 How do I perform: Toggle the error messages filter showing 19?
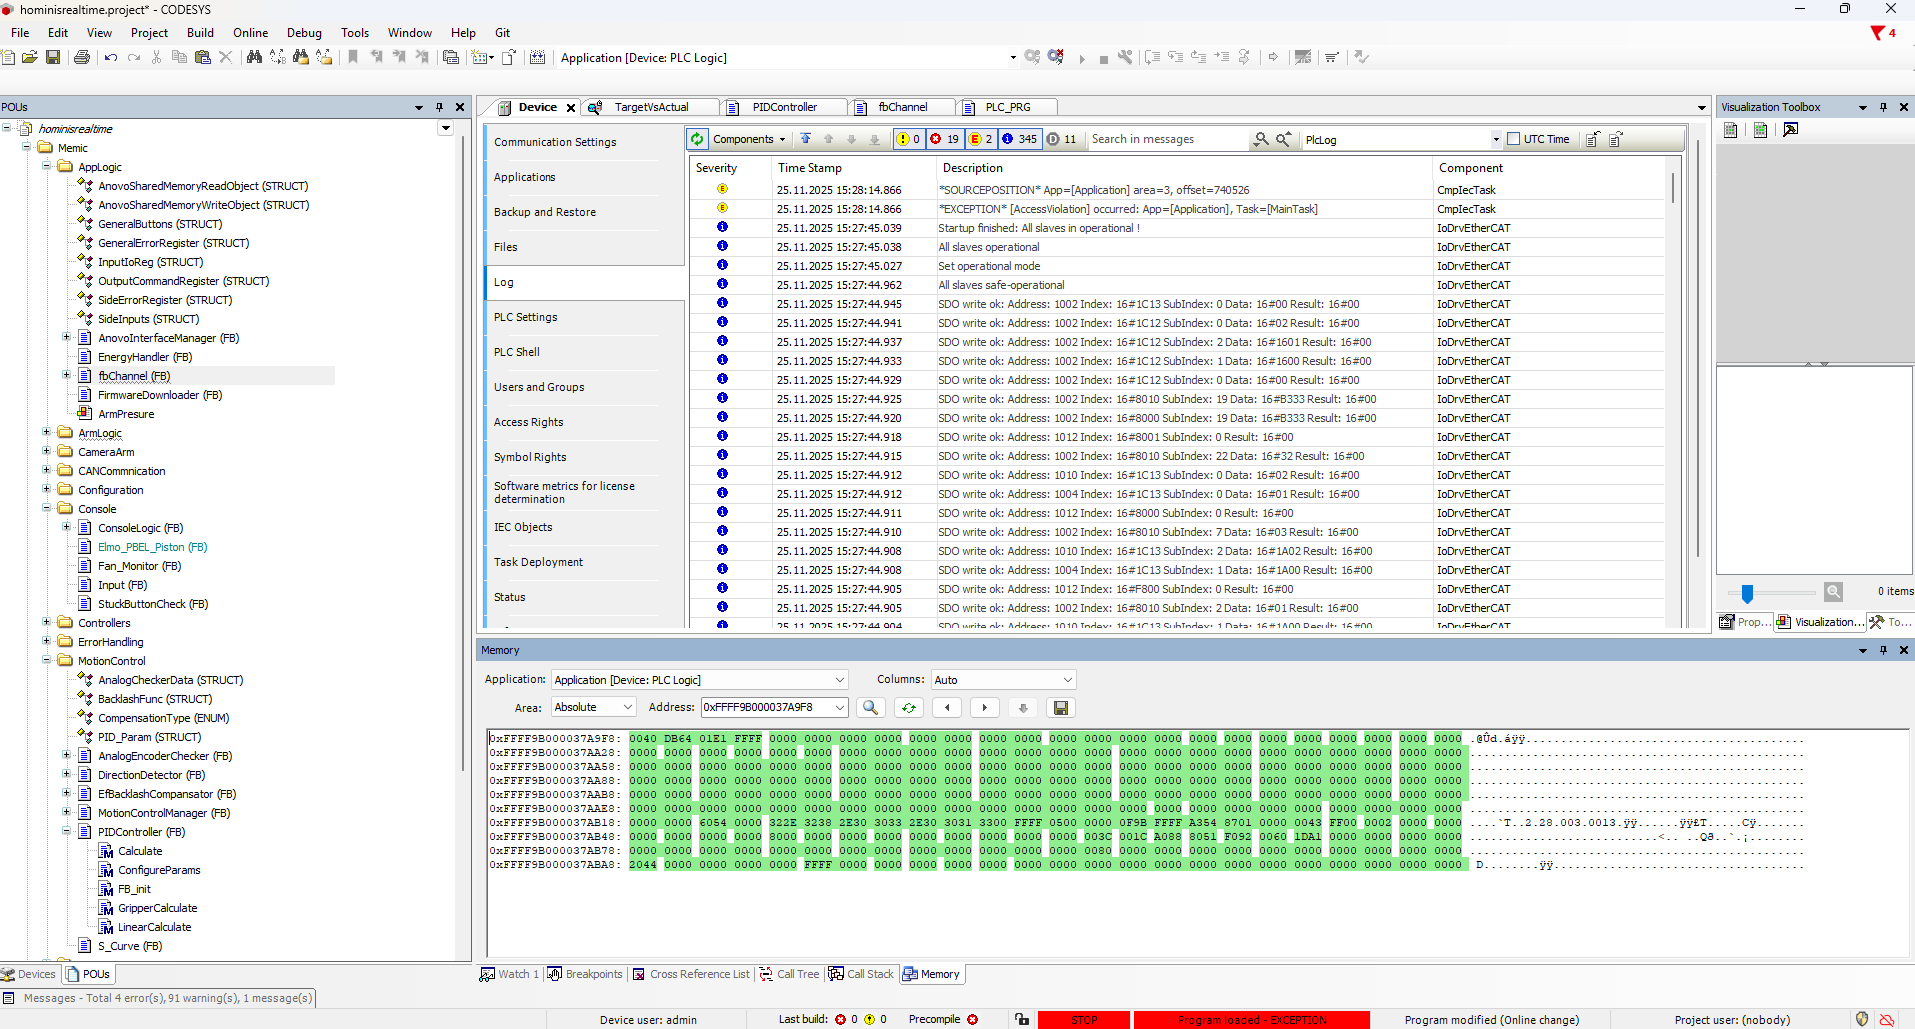pos(944,139)
